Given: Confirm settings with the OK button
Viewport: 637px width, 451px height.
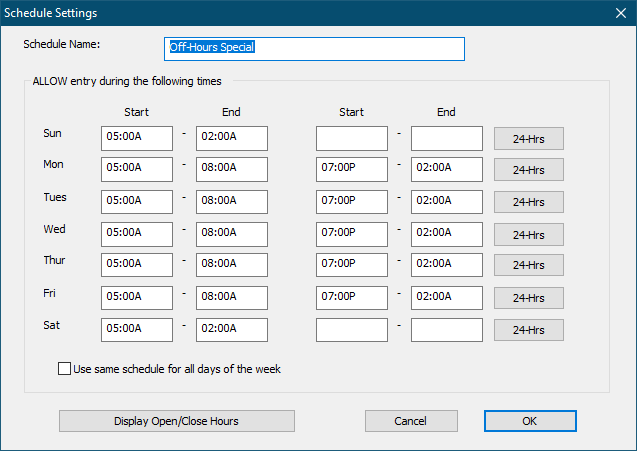Looking at the screenshot, I should (529, 421).
